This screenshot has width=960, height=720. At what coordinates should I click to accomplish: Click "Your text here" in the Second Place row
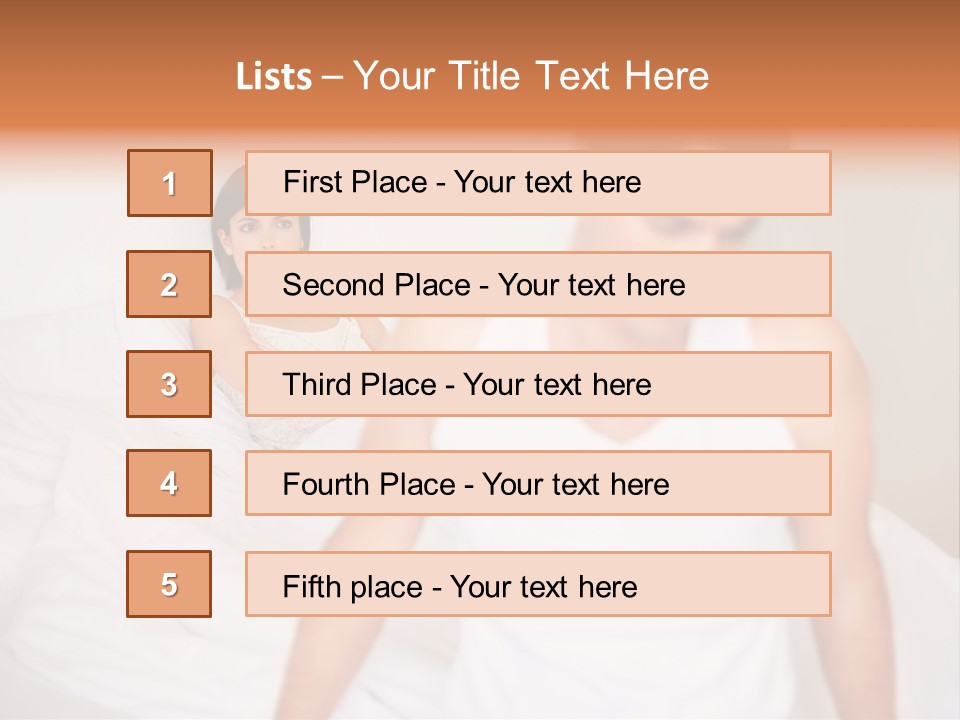[x=591, y=285]
